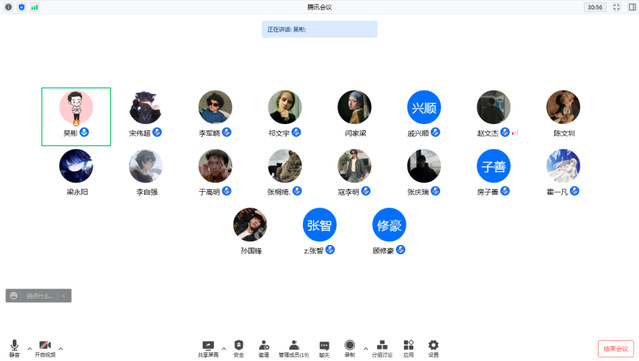Screen dimensions: 639x361
Task: Open the Security shield icon
Action: coord(238,349)
